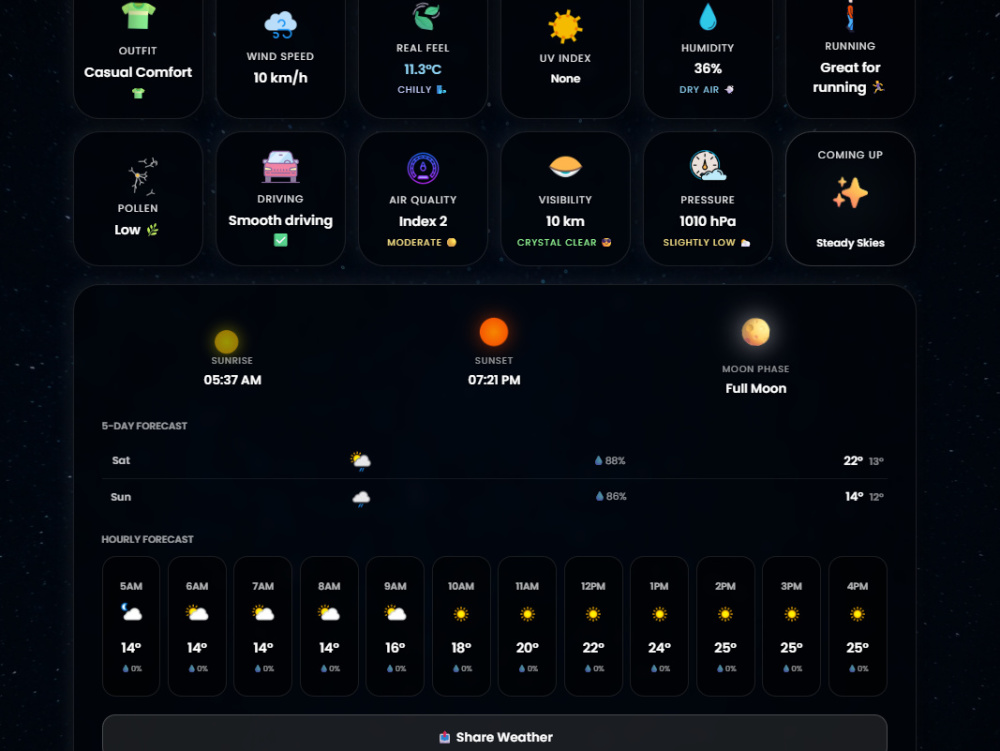Viewport: 1000px width, 751px height.
Task: Click the 9AM partly cloudy icon
Action: coord(395,614)
